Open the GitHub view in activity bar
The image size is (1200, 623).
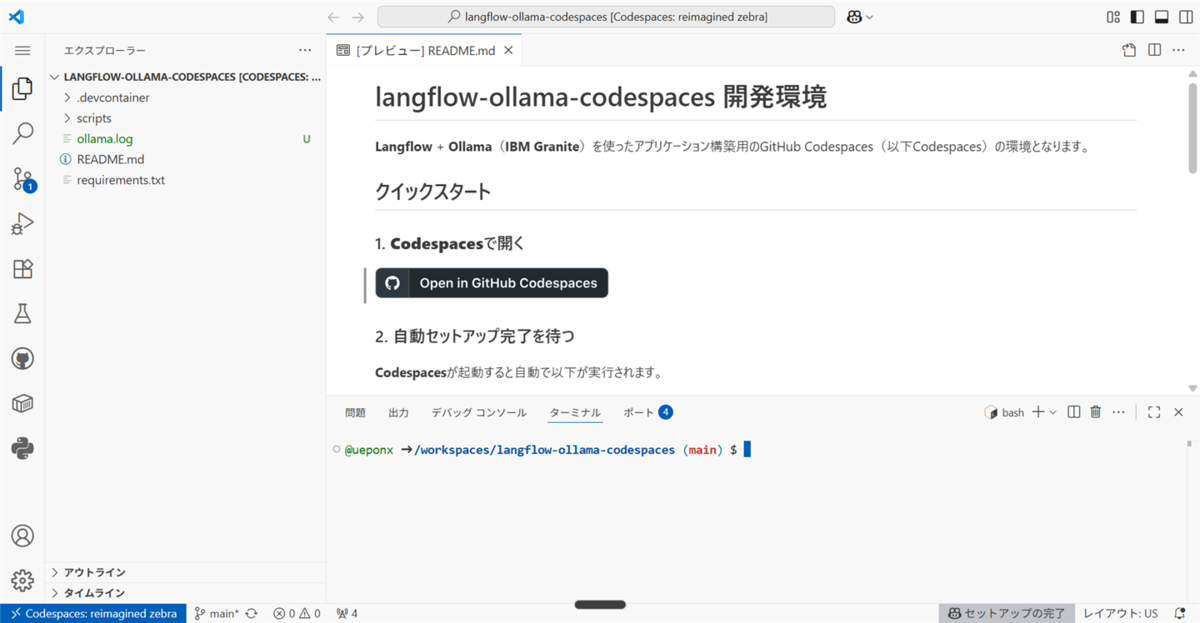coord(22,359)
